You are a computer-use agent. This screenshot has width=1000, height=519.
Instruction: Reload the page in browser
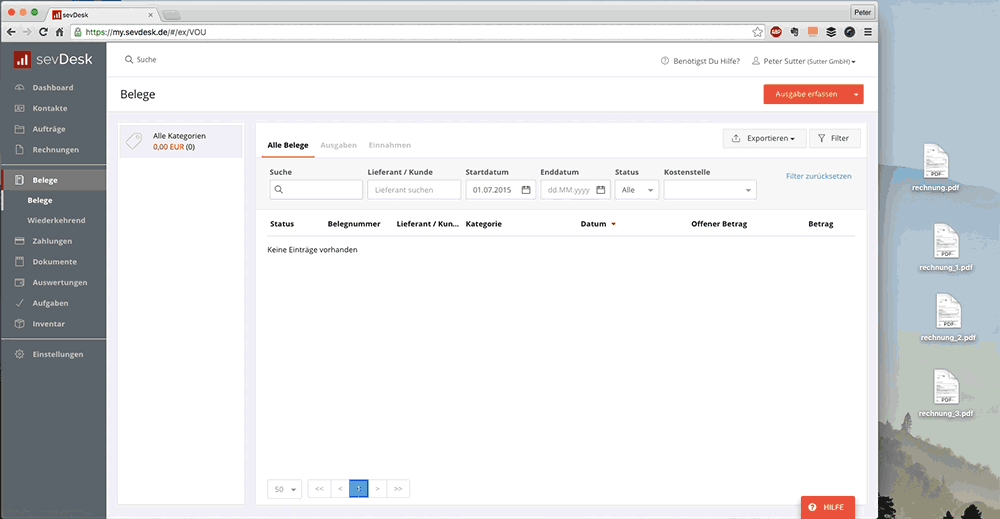[x=43, y=32]
